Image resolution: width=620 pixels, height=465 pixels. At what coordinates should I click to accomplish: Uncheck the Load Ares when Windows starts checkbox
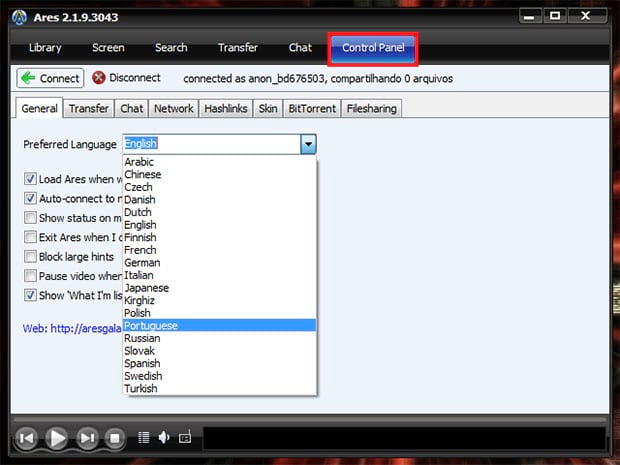(x=30, y=179)
